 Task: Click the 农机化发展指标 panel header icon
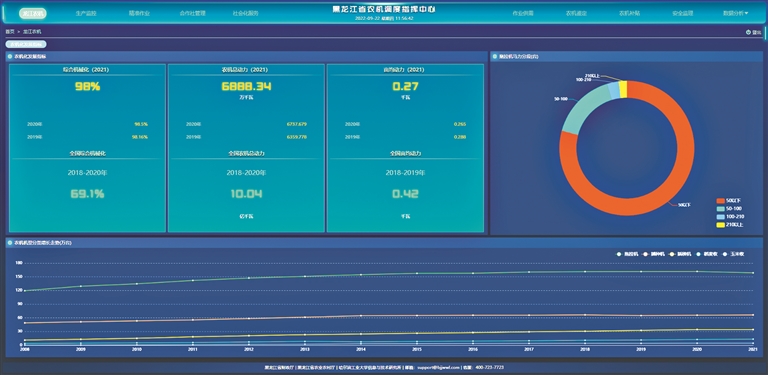(10, 56)
